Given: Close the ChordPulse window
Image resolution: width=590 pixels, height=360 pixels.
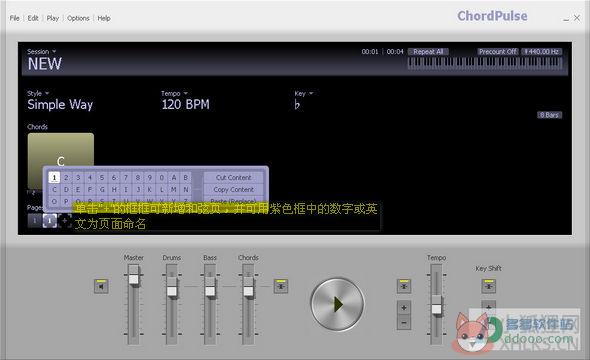Looking at the screenshot, I should click(x=577, y=18).
